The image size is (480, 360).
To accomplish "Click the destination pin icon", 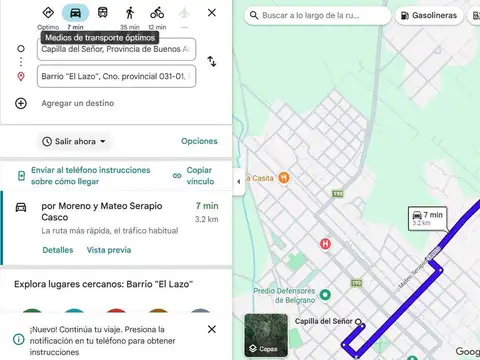I will coord(21,77).
